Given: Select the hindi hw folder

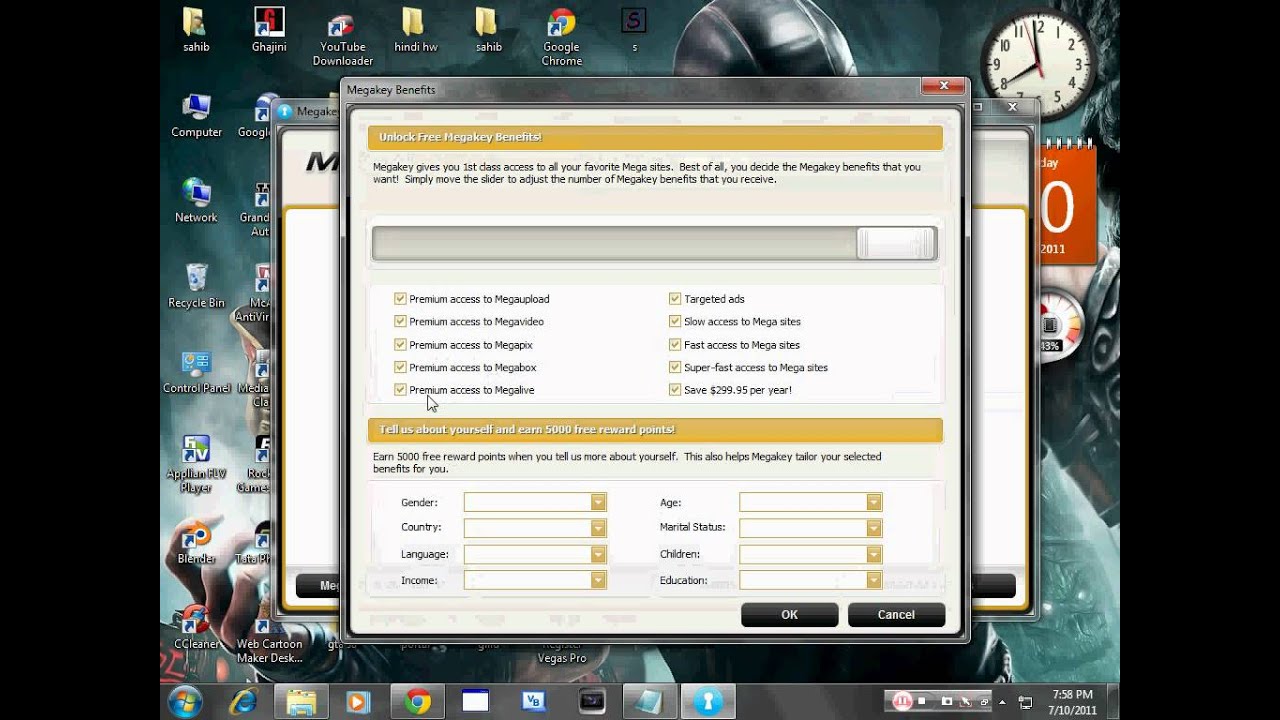Looking at the screenshot, I should (415, 30).
